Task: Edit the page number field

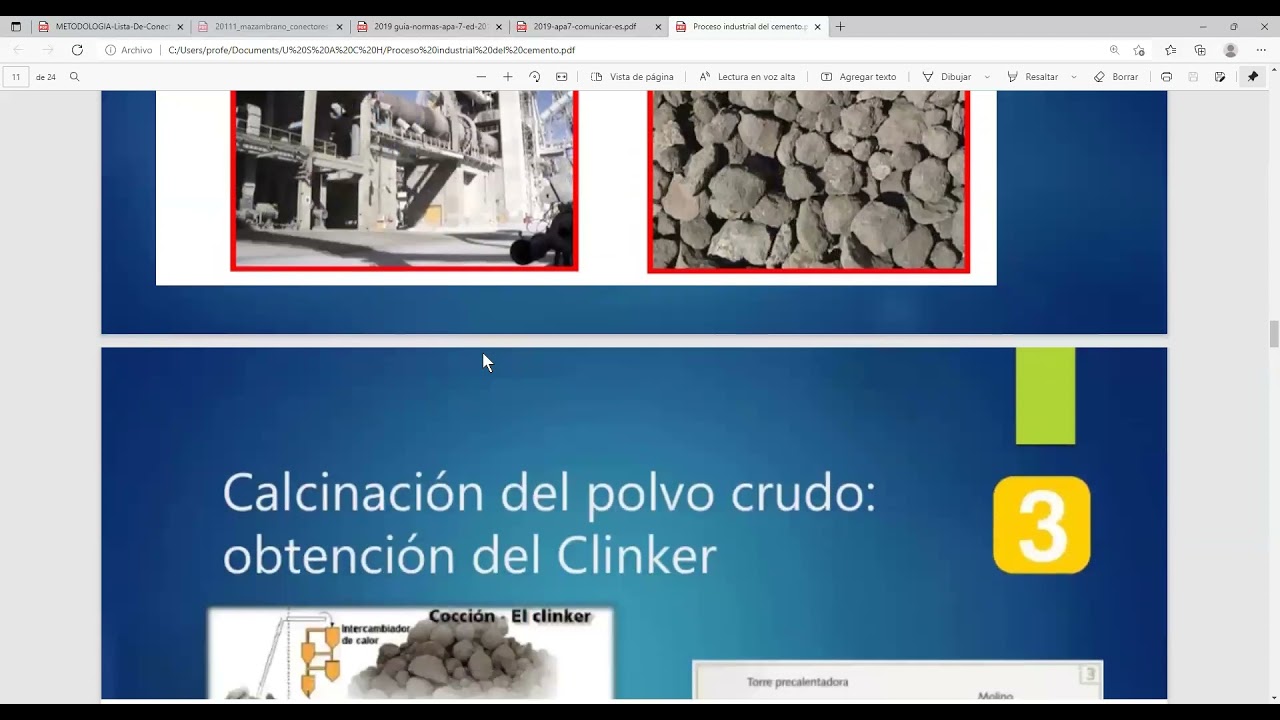Action: coord(16,77)
